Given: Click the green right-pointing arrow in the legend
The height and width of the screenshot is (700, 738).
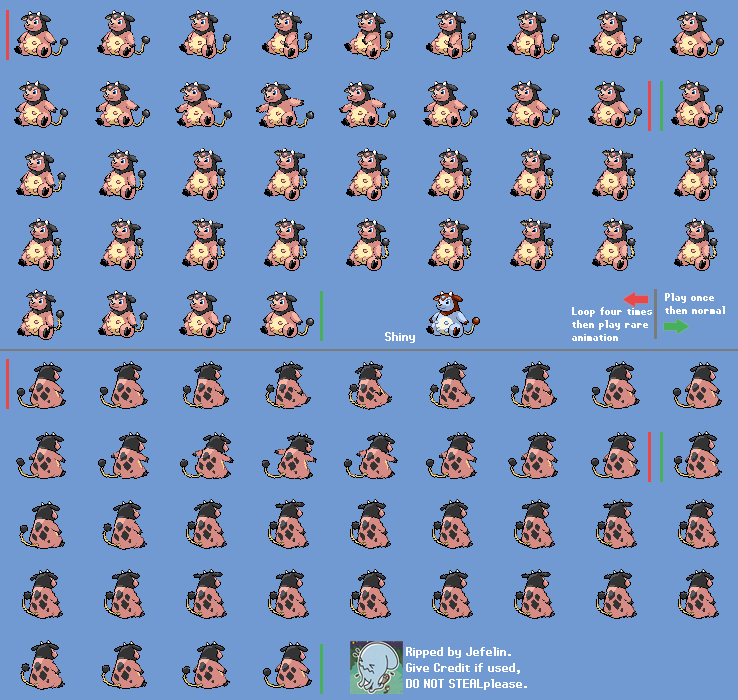Looking at the screenshot, I should click(x=676, y=326).
